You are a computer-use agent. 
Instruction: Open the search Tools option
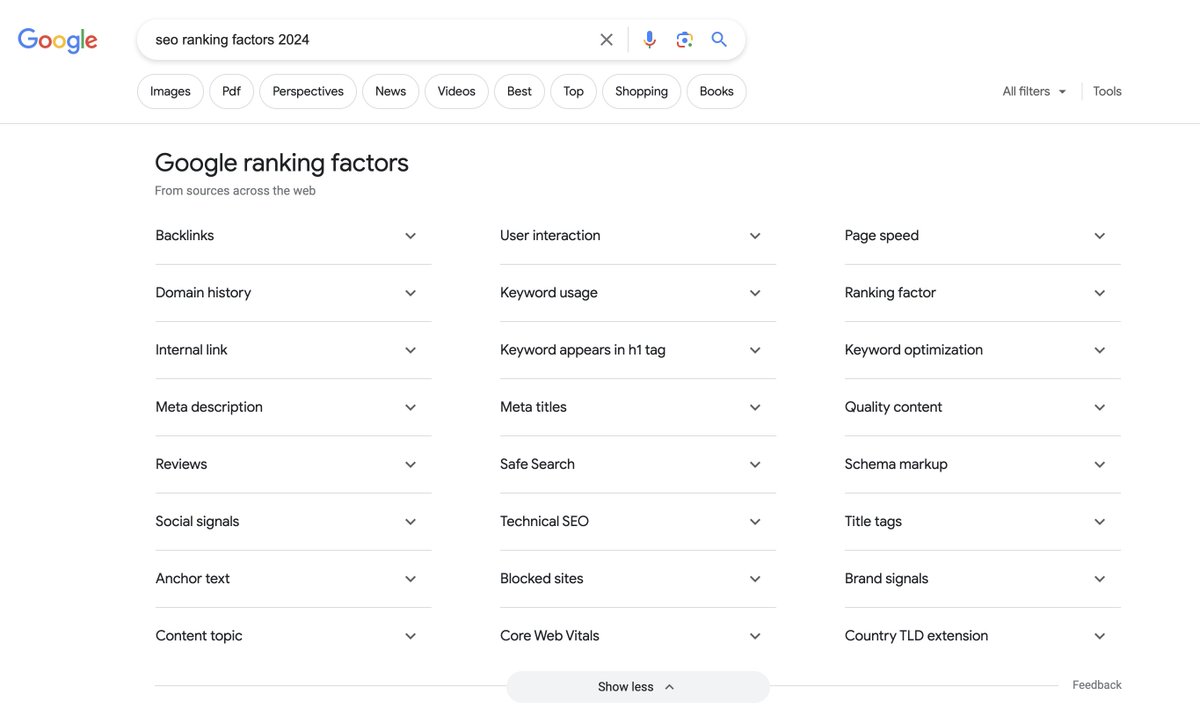point(1107,91)
